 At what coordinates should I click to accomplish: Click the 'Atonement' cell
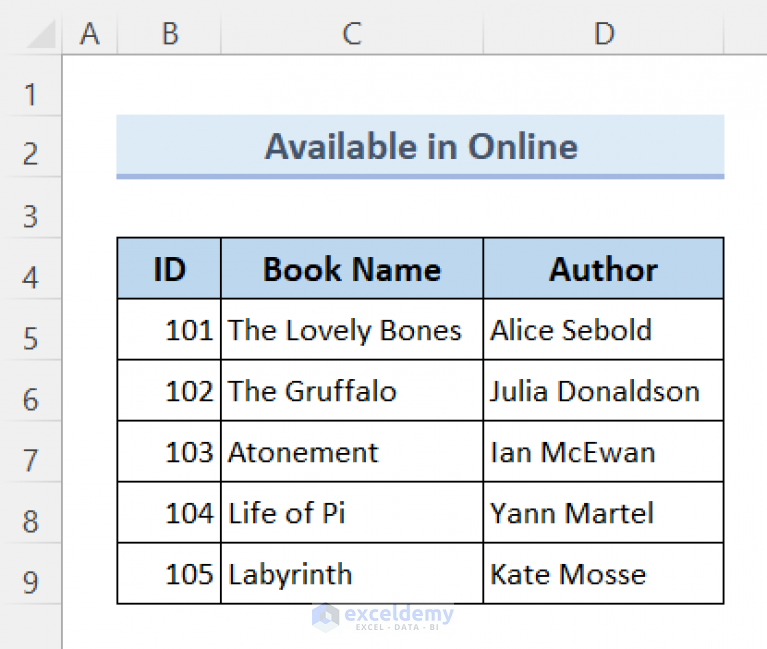pos(351,452)
